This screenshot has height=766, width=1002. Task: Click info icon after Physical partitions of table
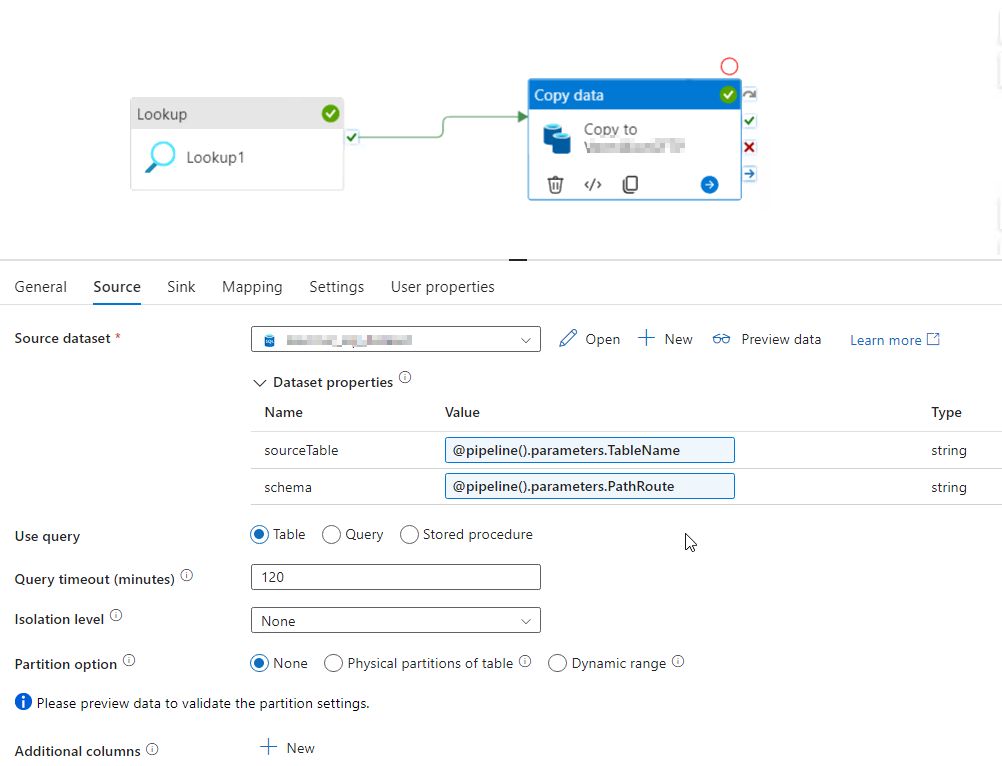[525, 661]
